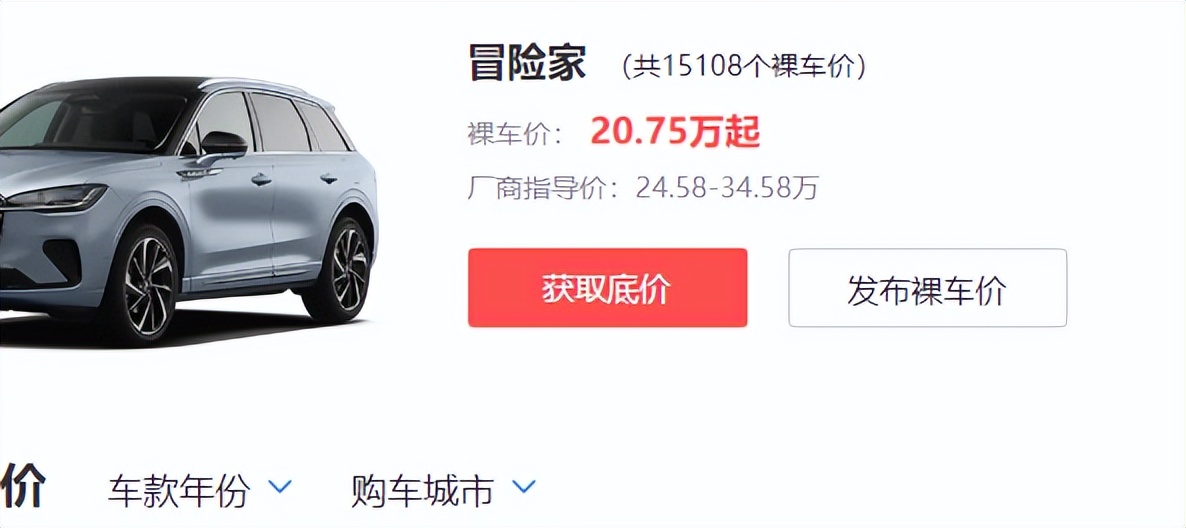This screenshot has width=1186, height=528.
Task: Click the 厂商指导价 24.58-34.58万 text
Action: 644,187
